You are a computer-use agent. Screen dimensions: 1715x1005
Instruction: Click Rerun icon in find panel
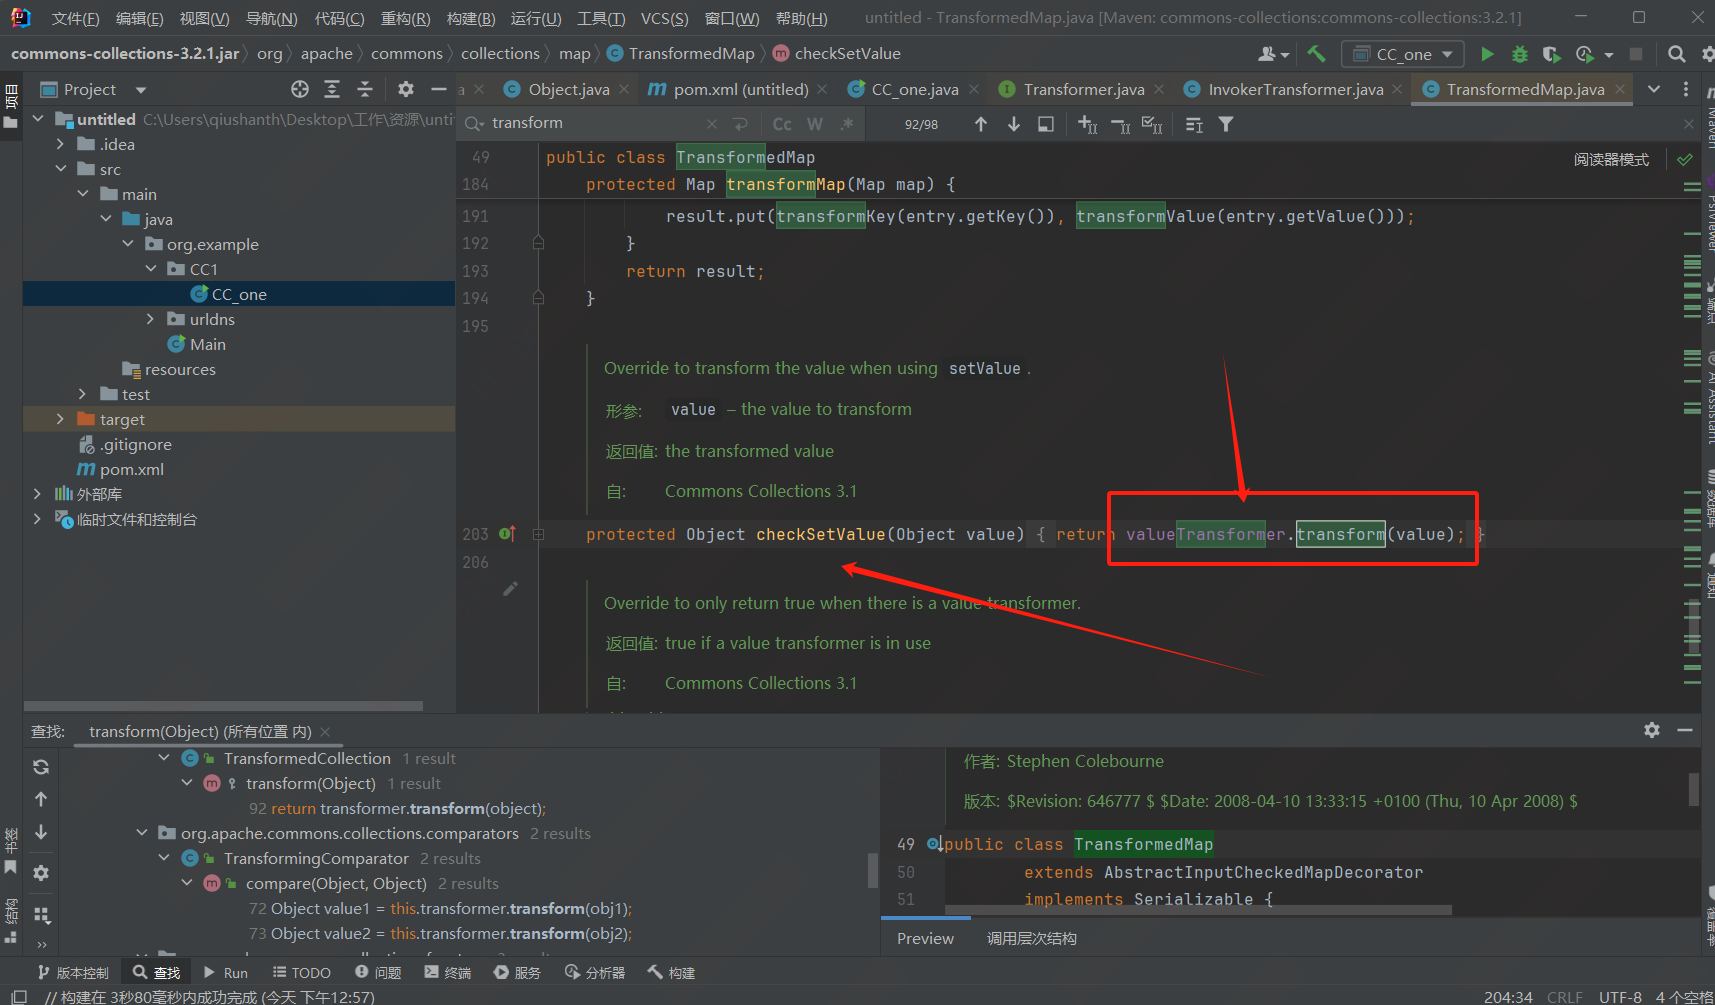coord(41,767)
